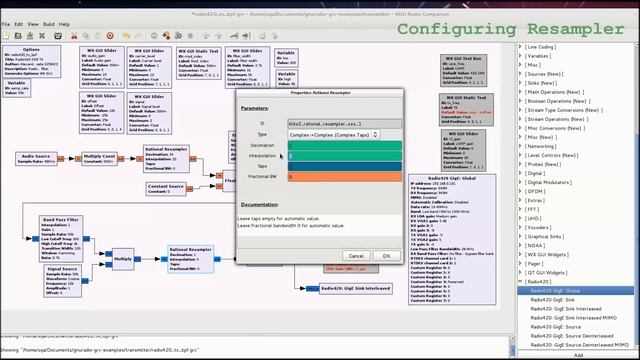Screen dimensions: 640x360
Task: Expand the Sinks (New) category
Action: point(520,82)
